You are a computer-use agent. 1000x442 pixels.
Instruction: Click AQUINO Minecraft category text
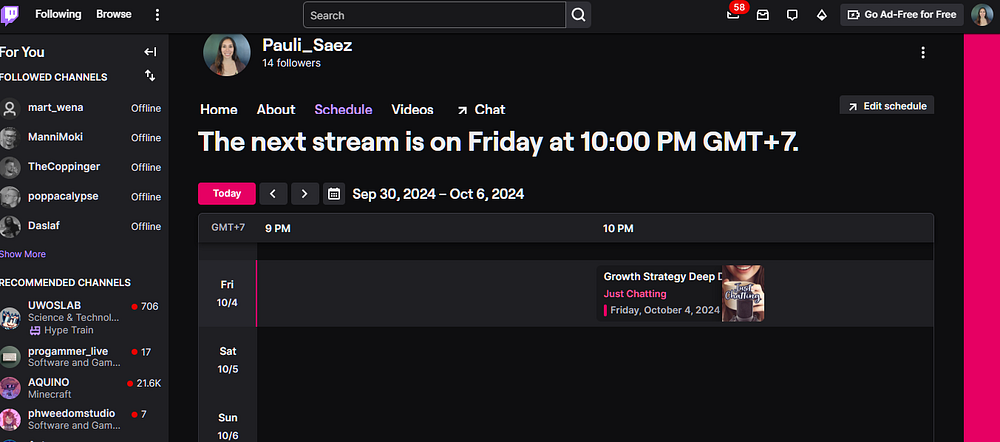(x=50, y=394)
